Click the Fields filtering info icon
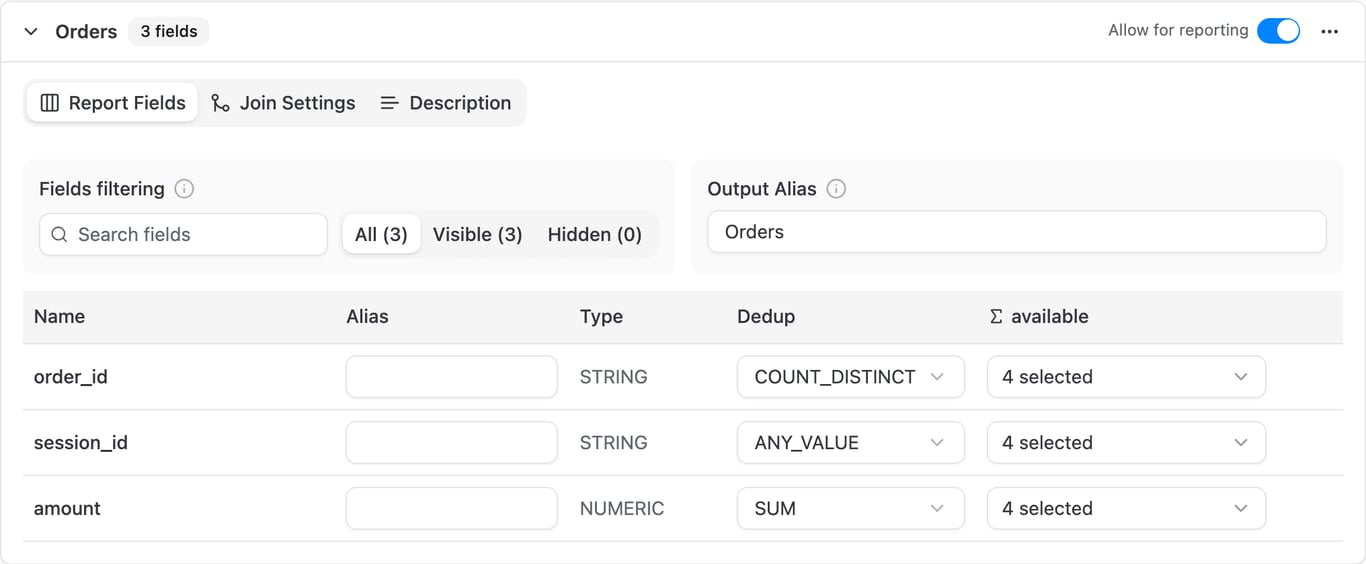The image size is (1366, 564). 184,189
